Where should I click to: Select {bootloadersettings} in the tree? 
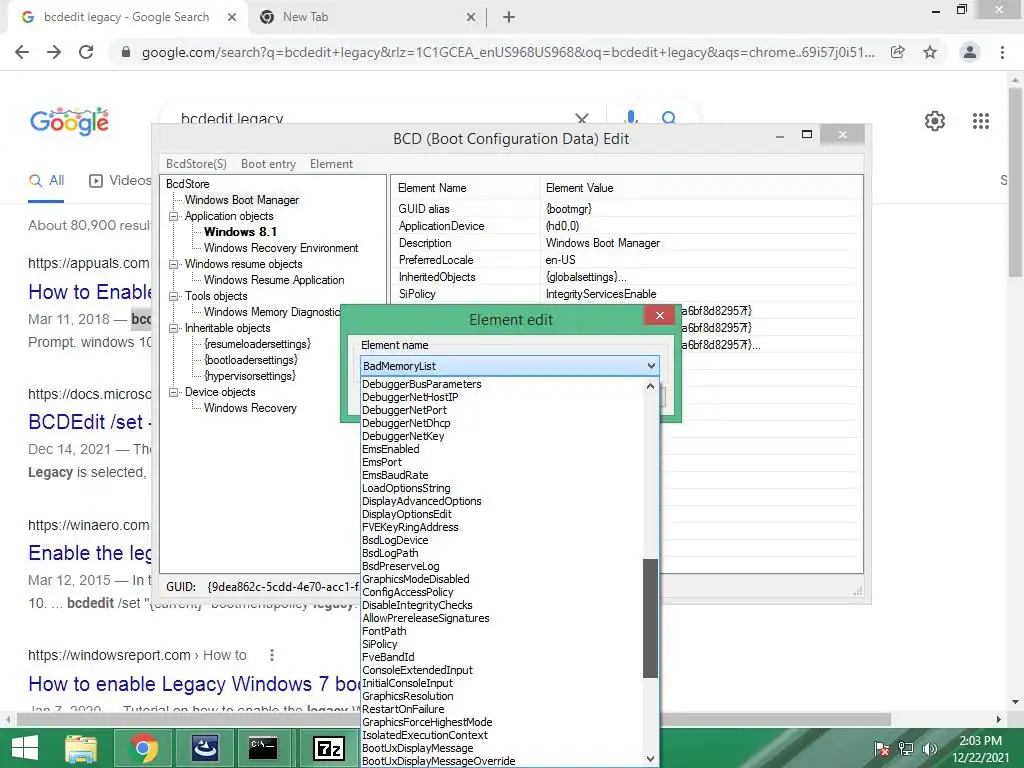251,360
